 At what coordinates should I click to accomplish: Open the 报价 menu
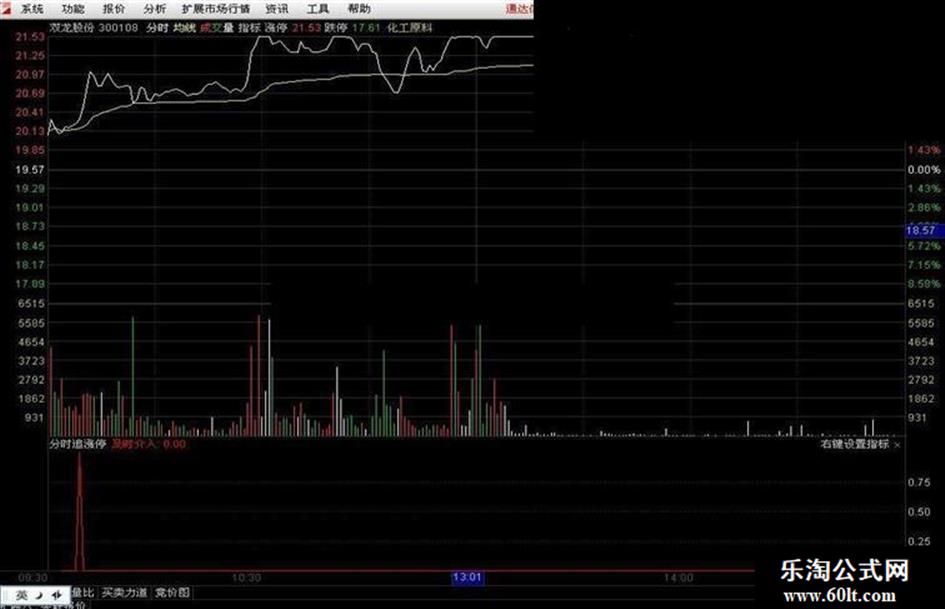114,9
